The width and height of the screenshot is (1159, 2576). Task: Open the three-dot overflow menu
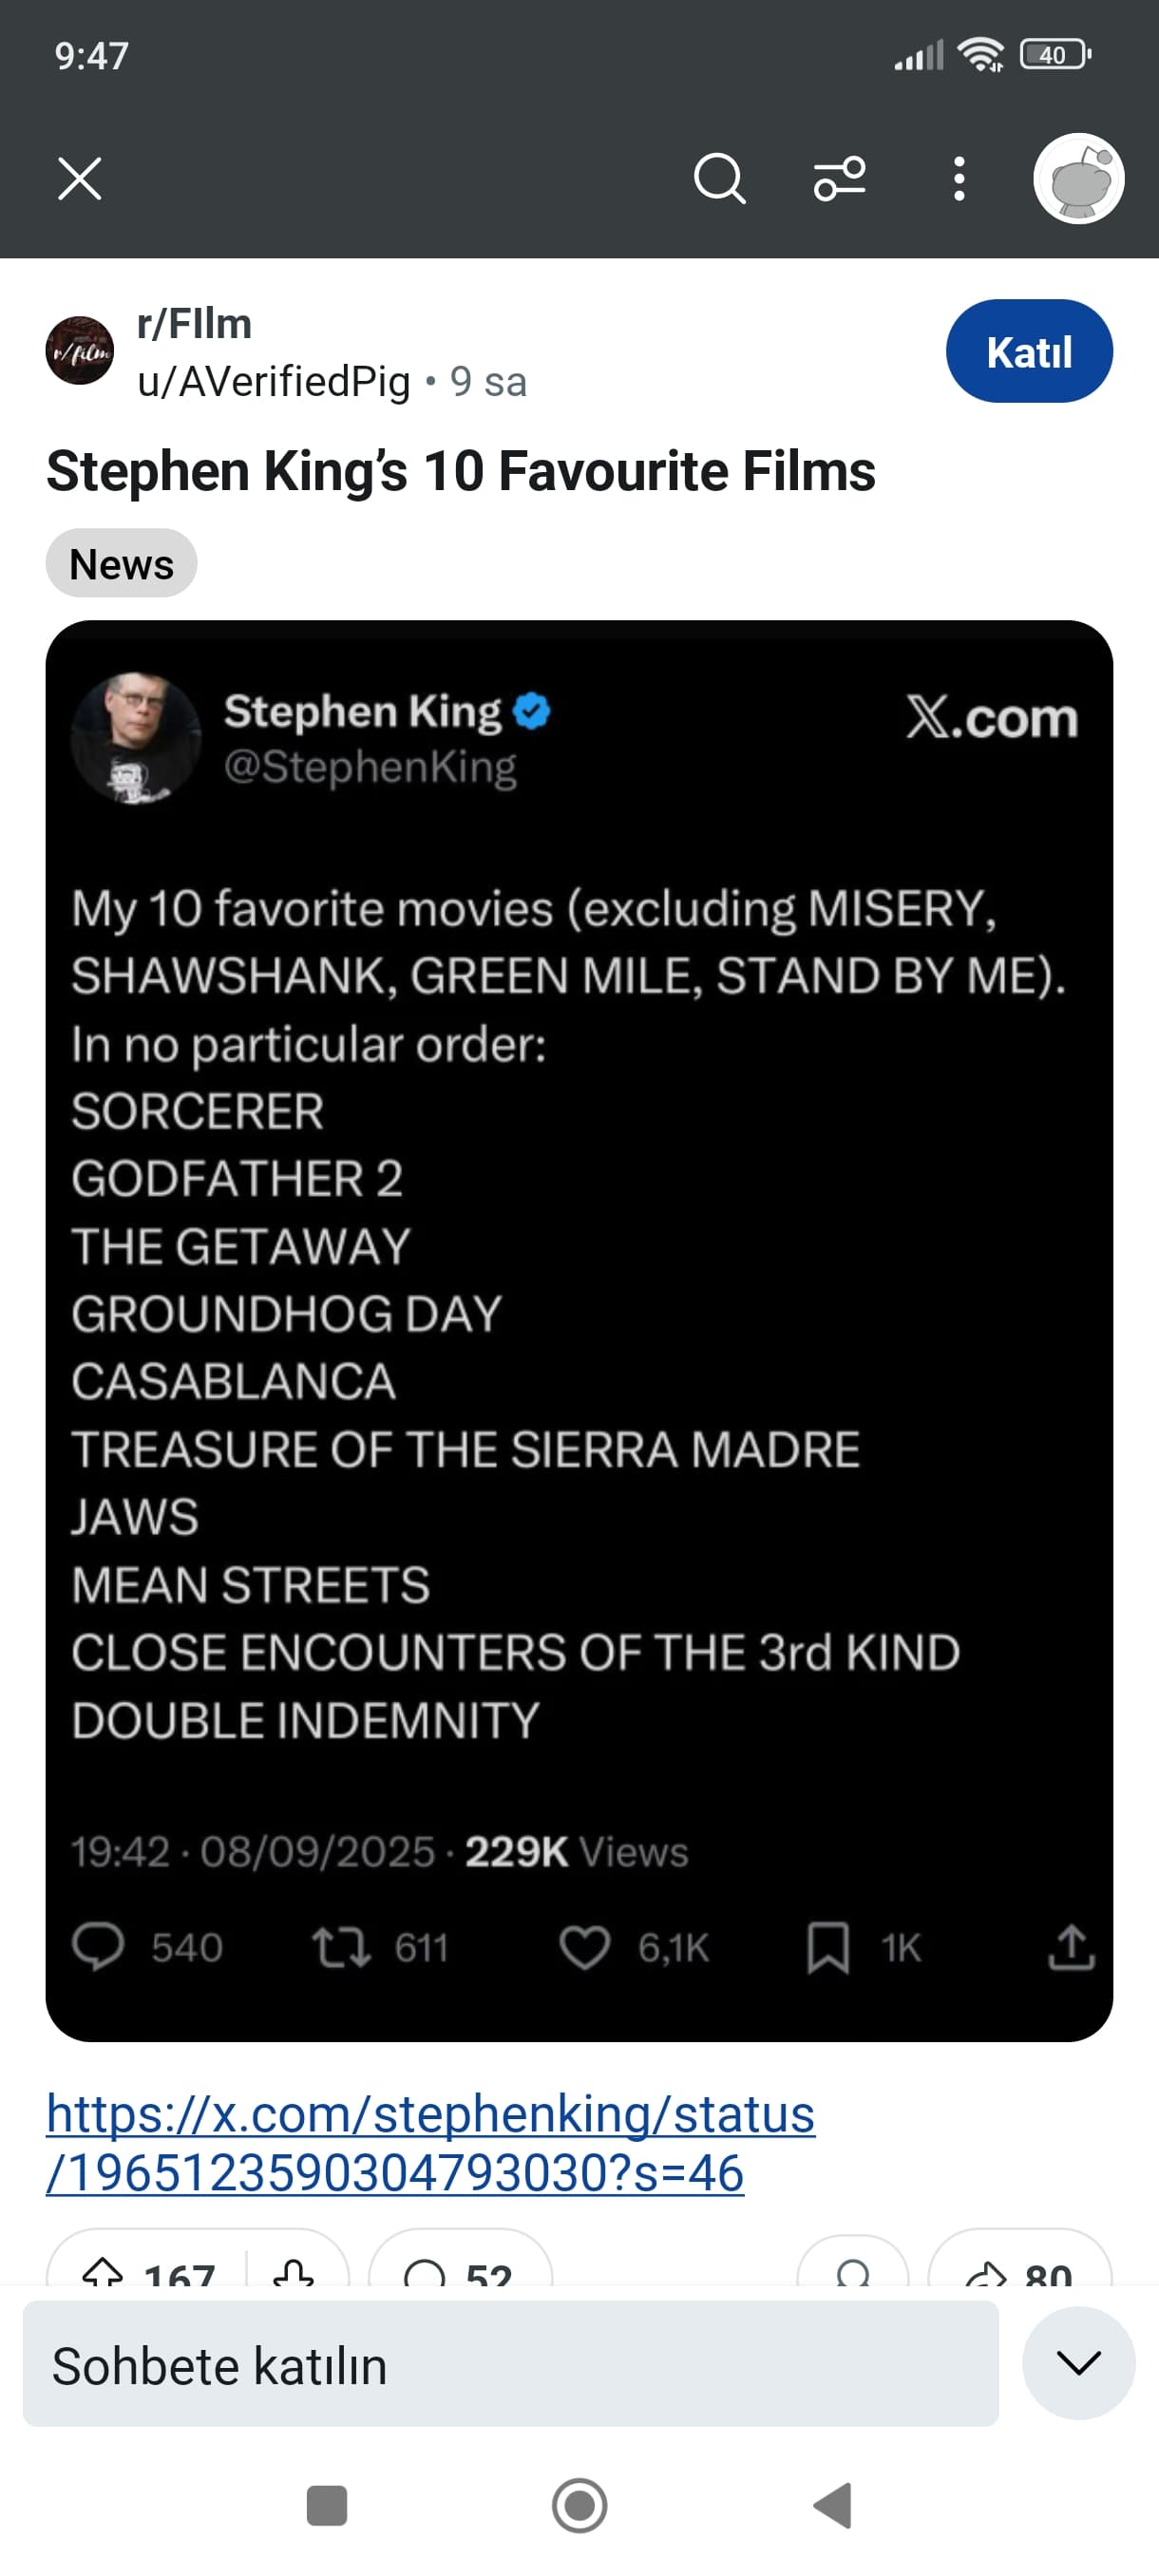959,180
